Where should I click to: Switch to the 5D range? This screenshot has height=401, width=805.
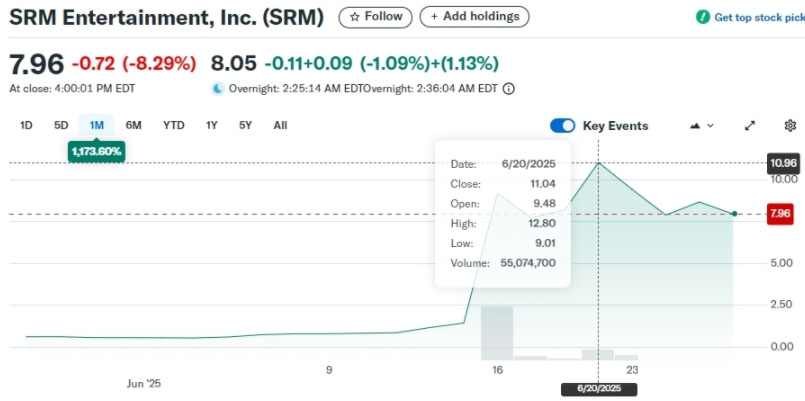coord(61,125)
